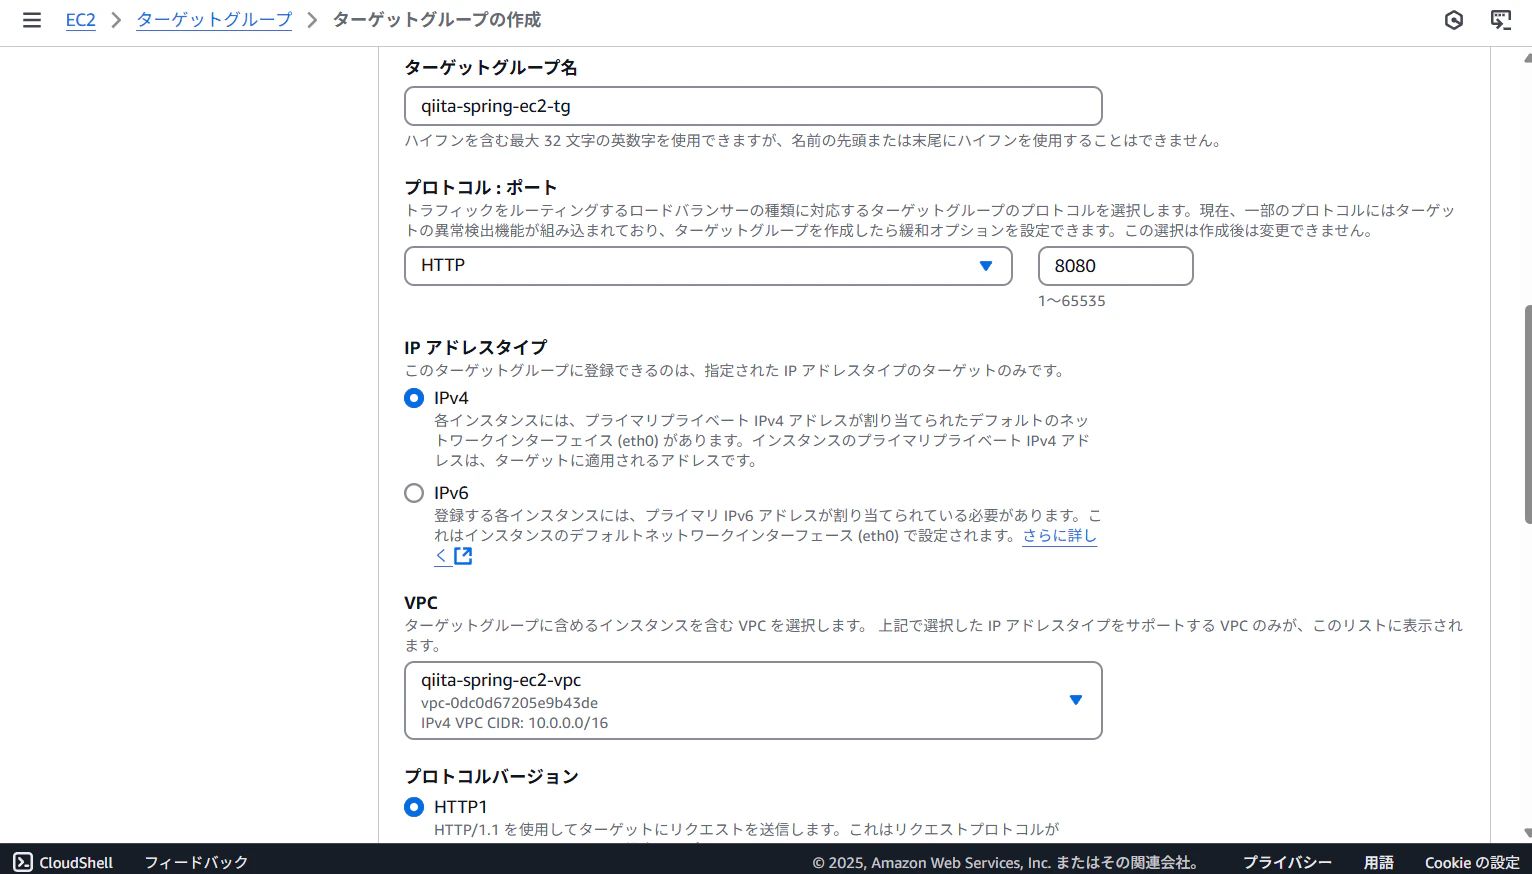
Task: Open Cookie の設定 in the footer
Action: point(1472,862)
